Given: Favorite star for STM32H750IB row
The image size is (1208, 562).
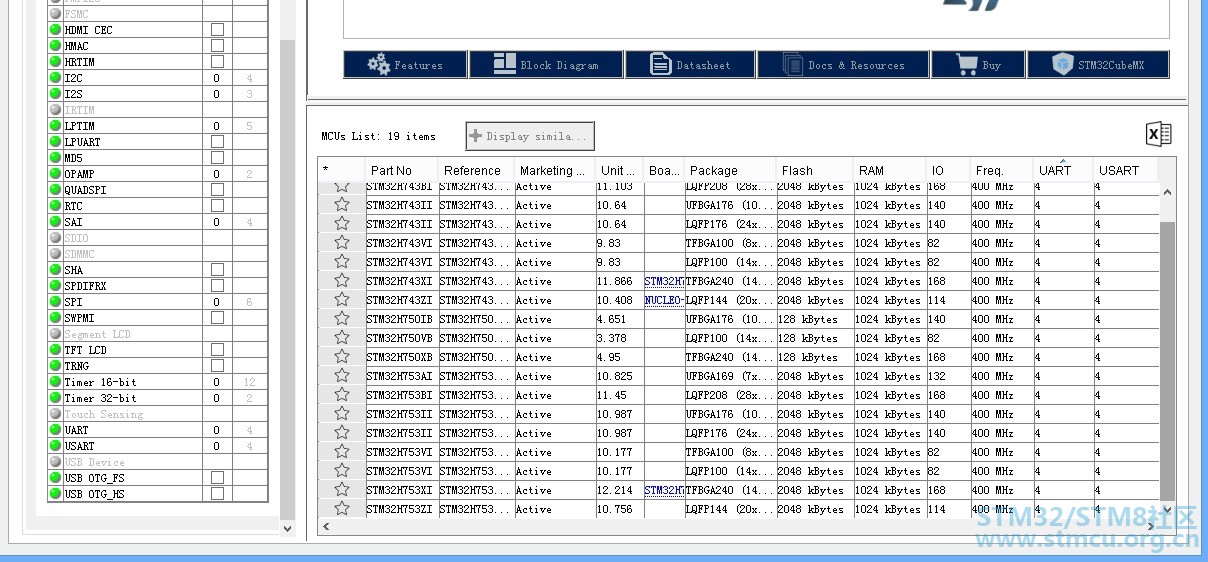Looking at the screenshot, I should [342, 319].
